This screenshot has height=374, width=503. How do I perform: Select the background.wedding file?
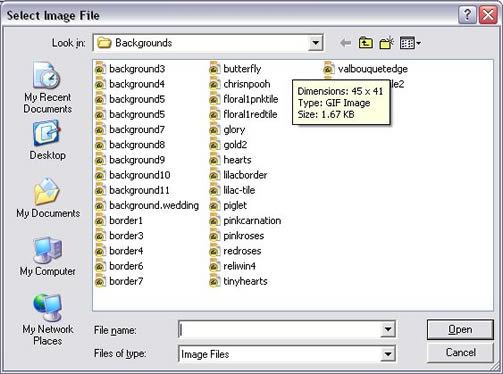(147, 205)
